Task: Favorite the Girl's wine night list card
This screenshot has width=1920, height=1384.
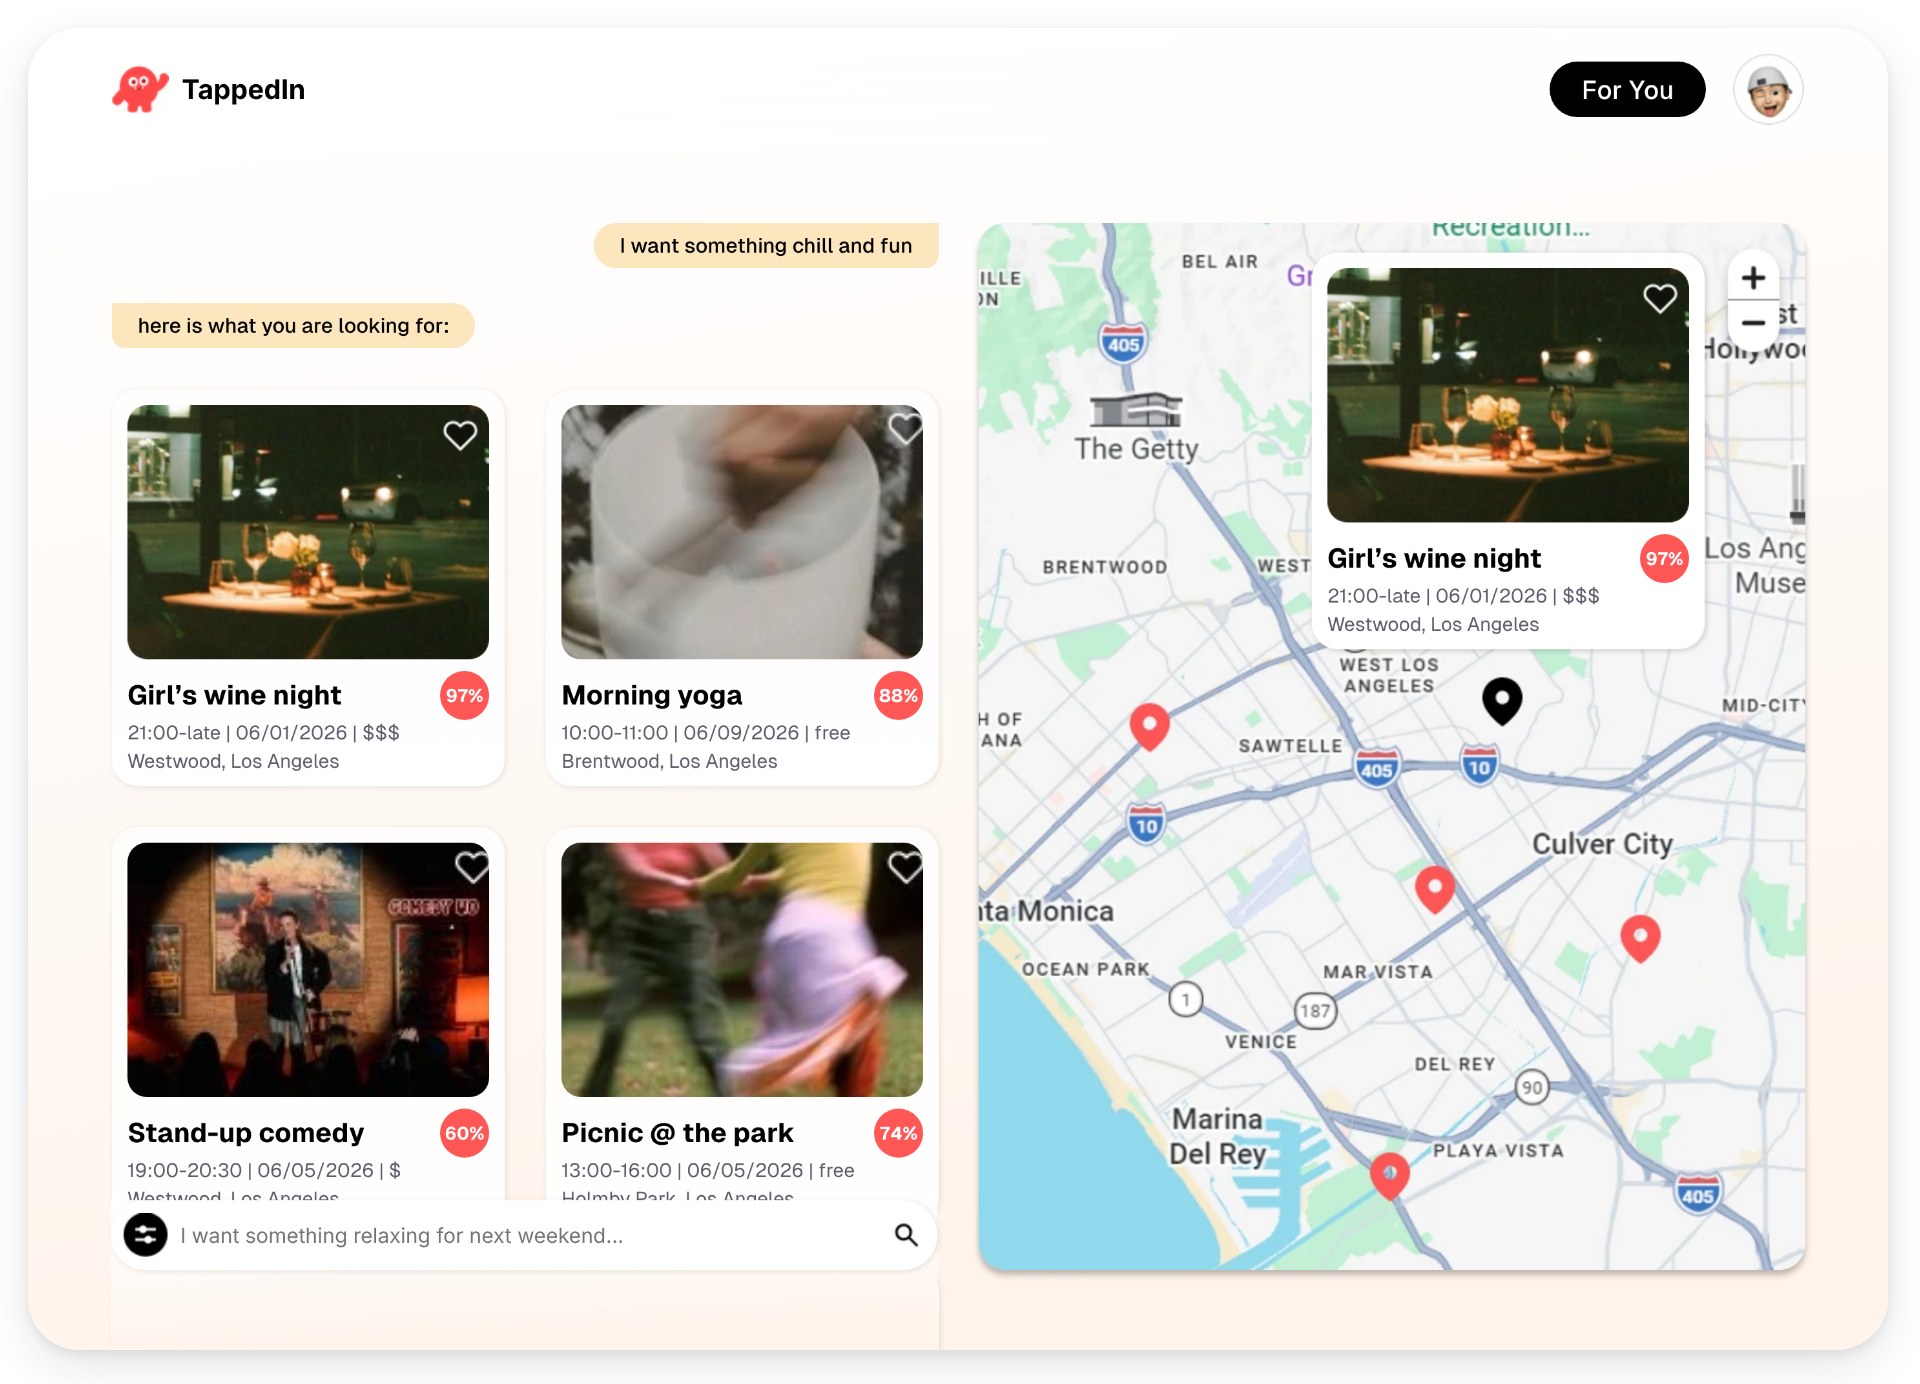Action: (460, 435)
